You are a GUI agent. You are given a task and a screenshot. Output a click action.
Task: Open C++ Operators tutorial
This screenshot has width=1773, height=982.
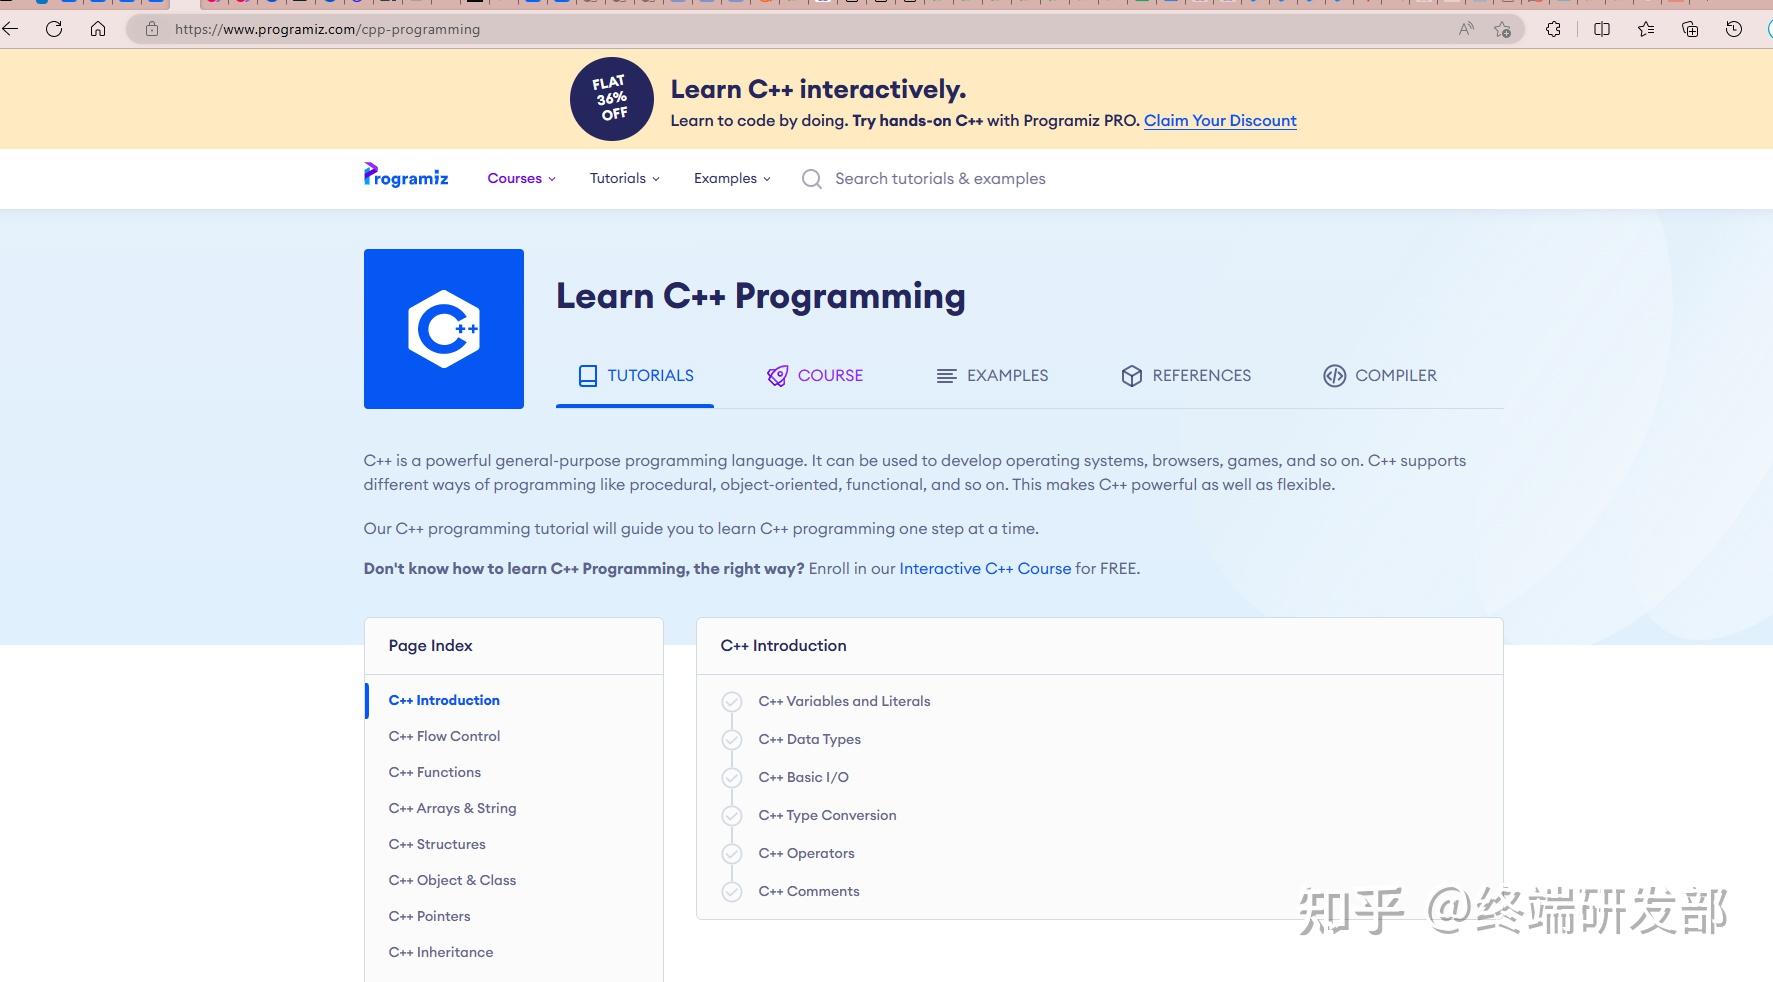click(806, 853)
